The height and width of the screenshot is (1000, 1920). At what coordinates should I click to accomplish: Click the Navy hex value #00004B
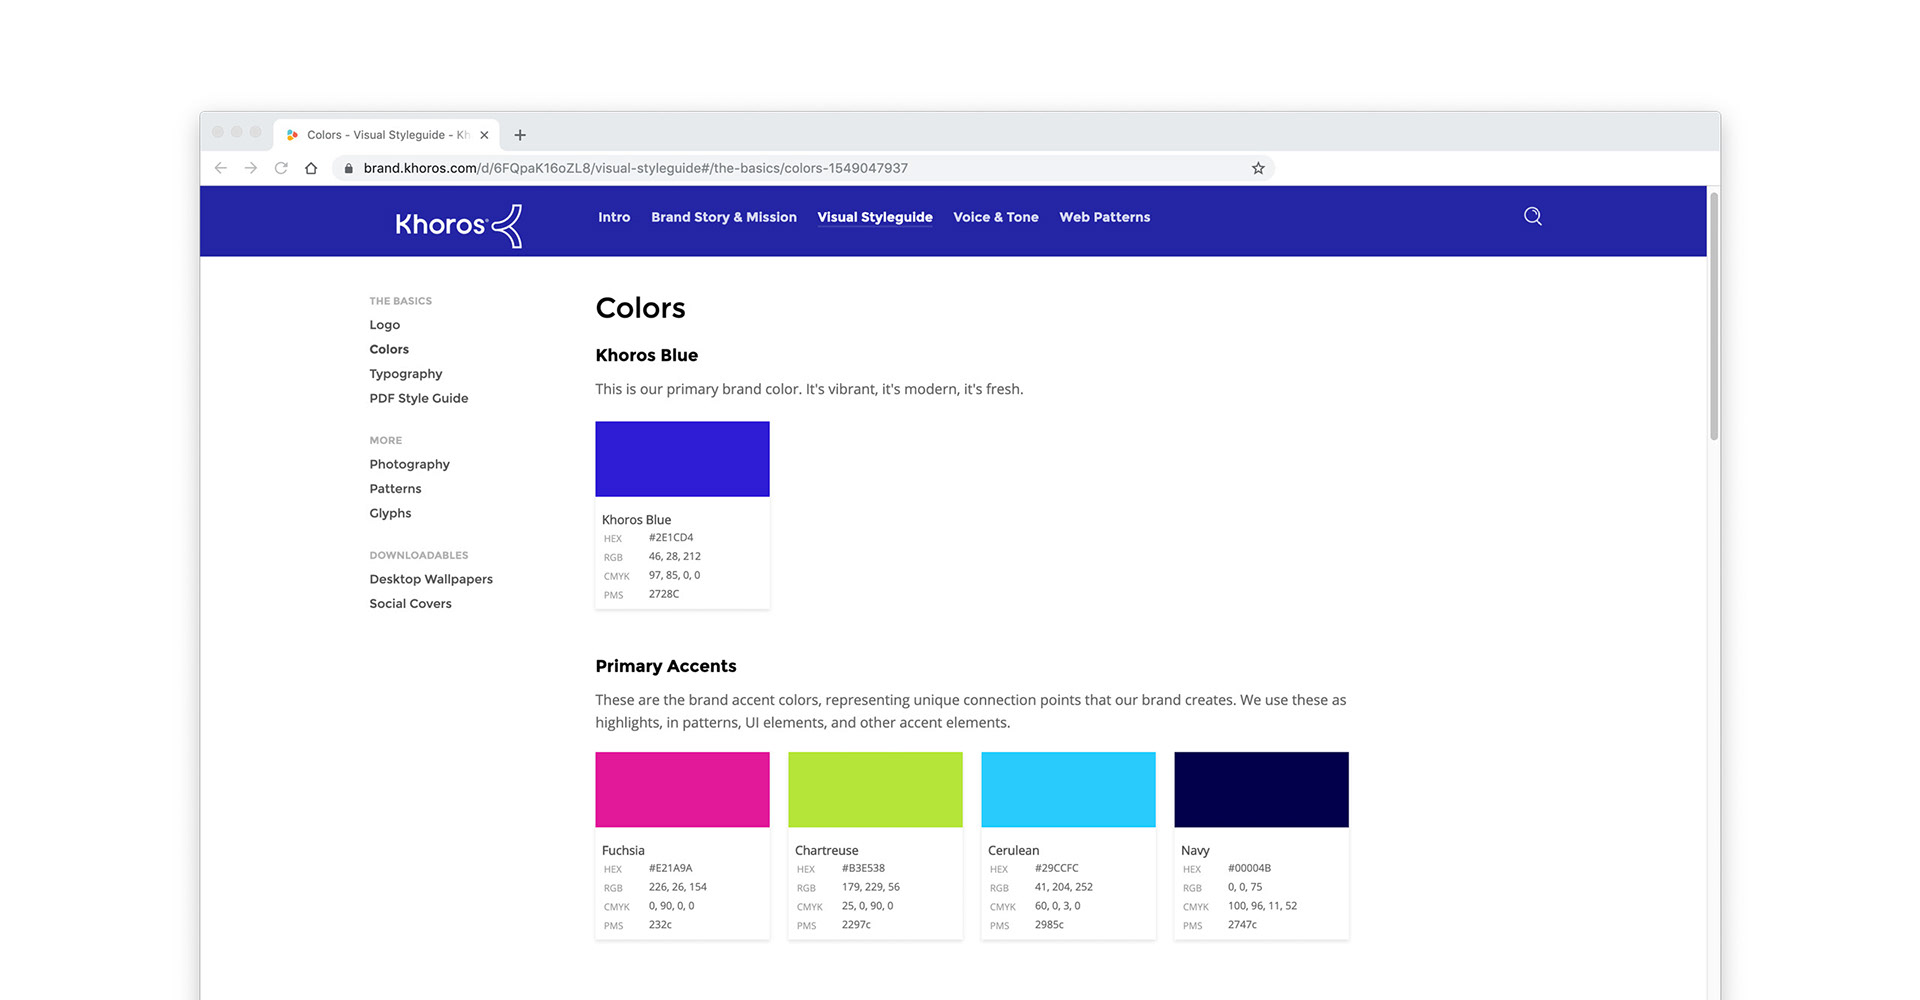[1250, 869]
